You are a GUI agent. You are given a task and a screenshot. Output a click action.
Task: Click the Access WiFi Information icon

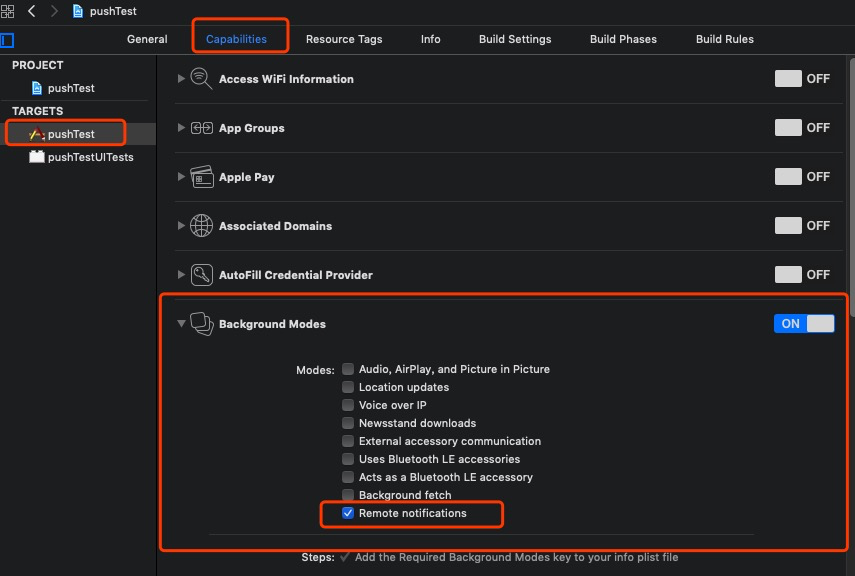tap(201, 79)
